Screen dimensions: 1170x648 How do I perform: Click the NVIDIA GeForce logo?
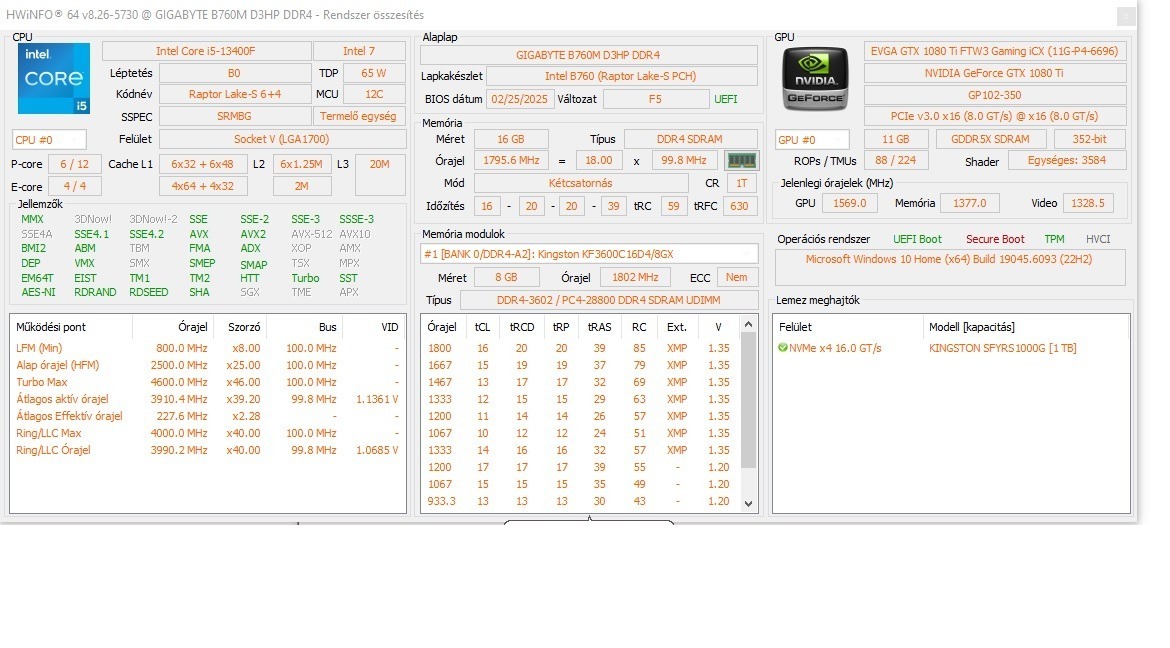(816, 79)
